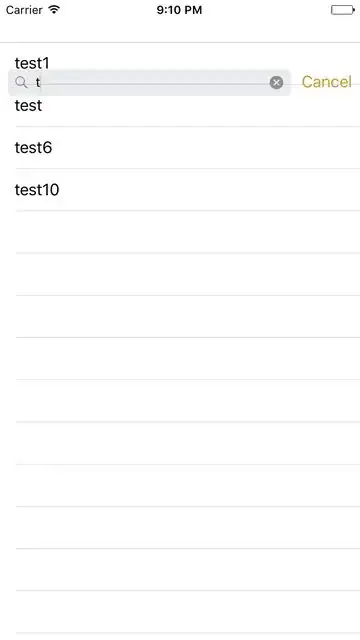360x640 pixels.
Task: Choose the test6 search result
Action: 180,148
